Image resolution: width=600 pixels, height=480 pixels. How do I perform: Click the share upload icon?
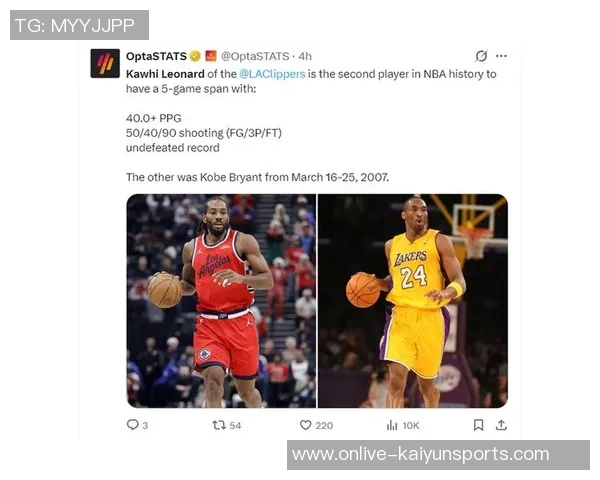(x=501, y=425)
